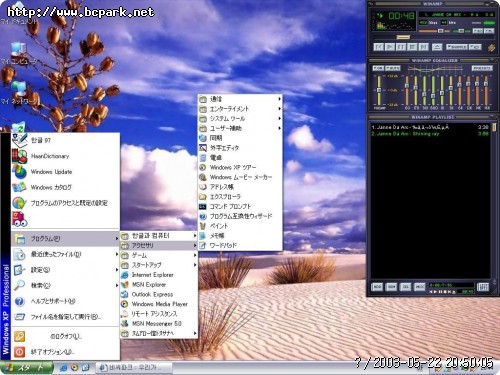
Task: Open ワードパッド
Action: tap(240, 245)
